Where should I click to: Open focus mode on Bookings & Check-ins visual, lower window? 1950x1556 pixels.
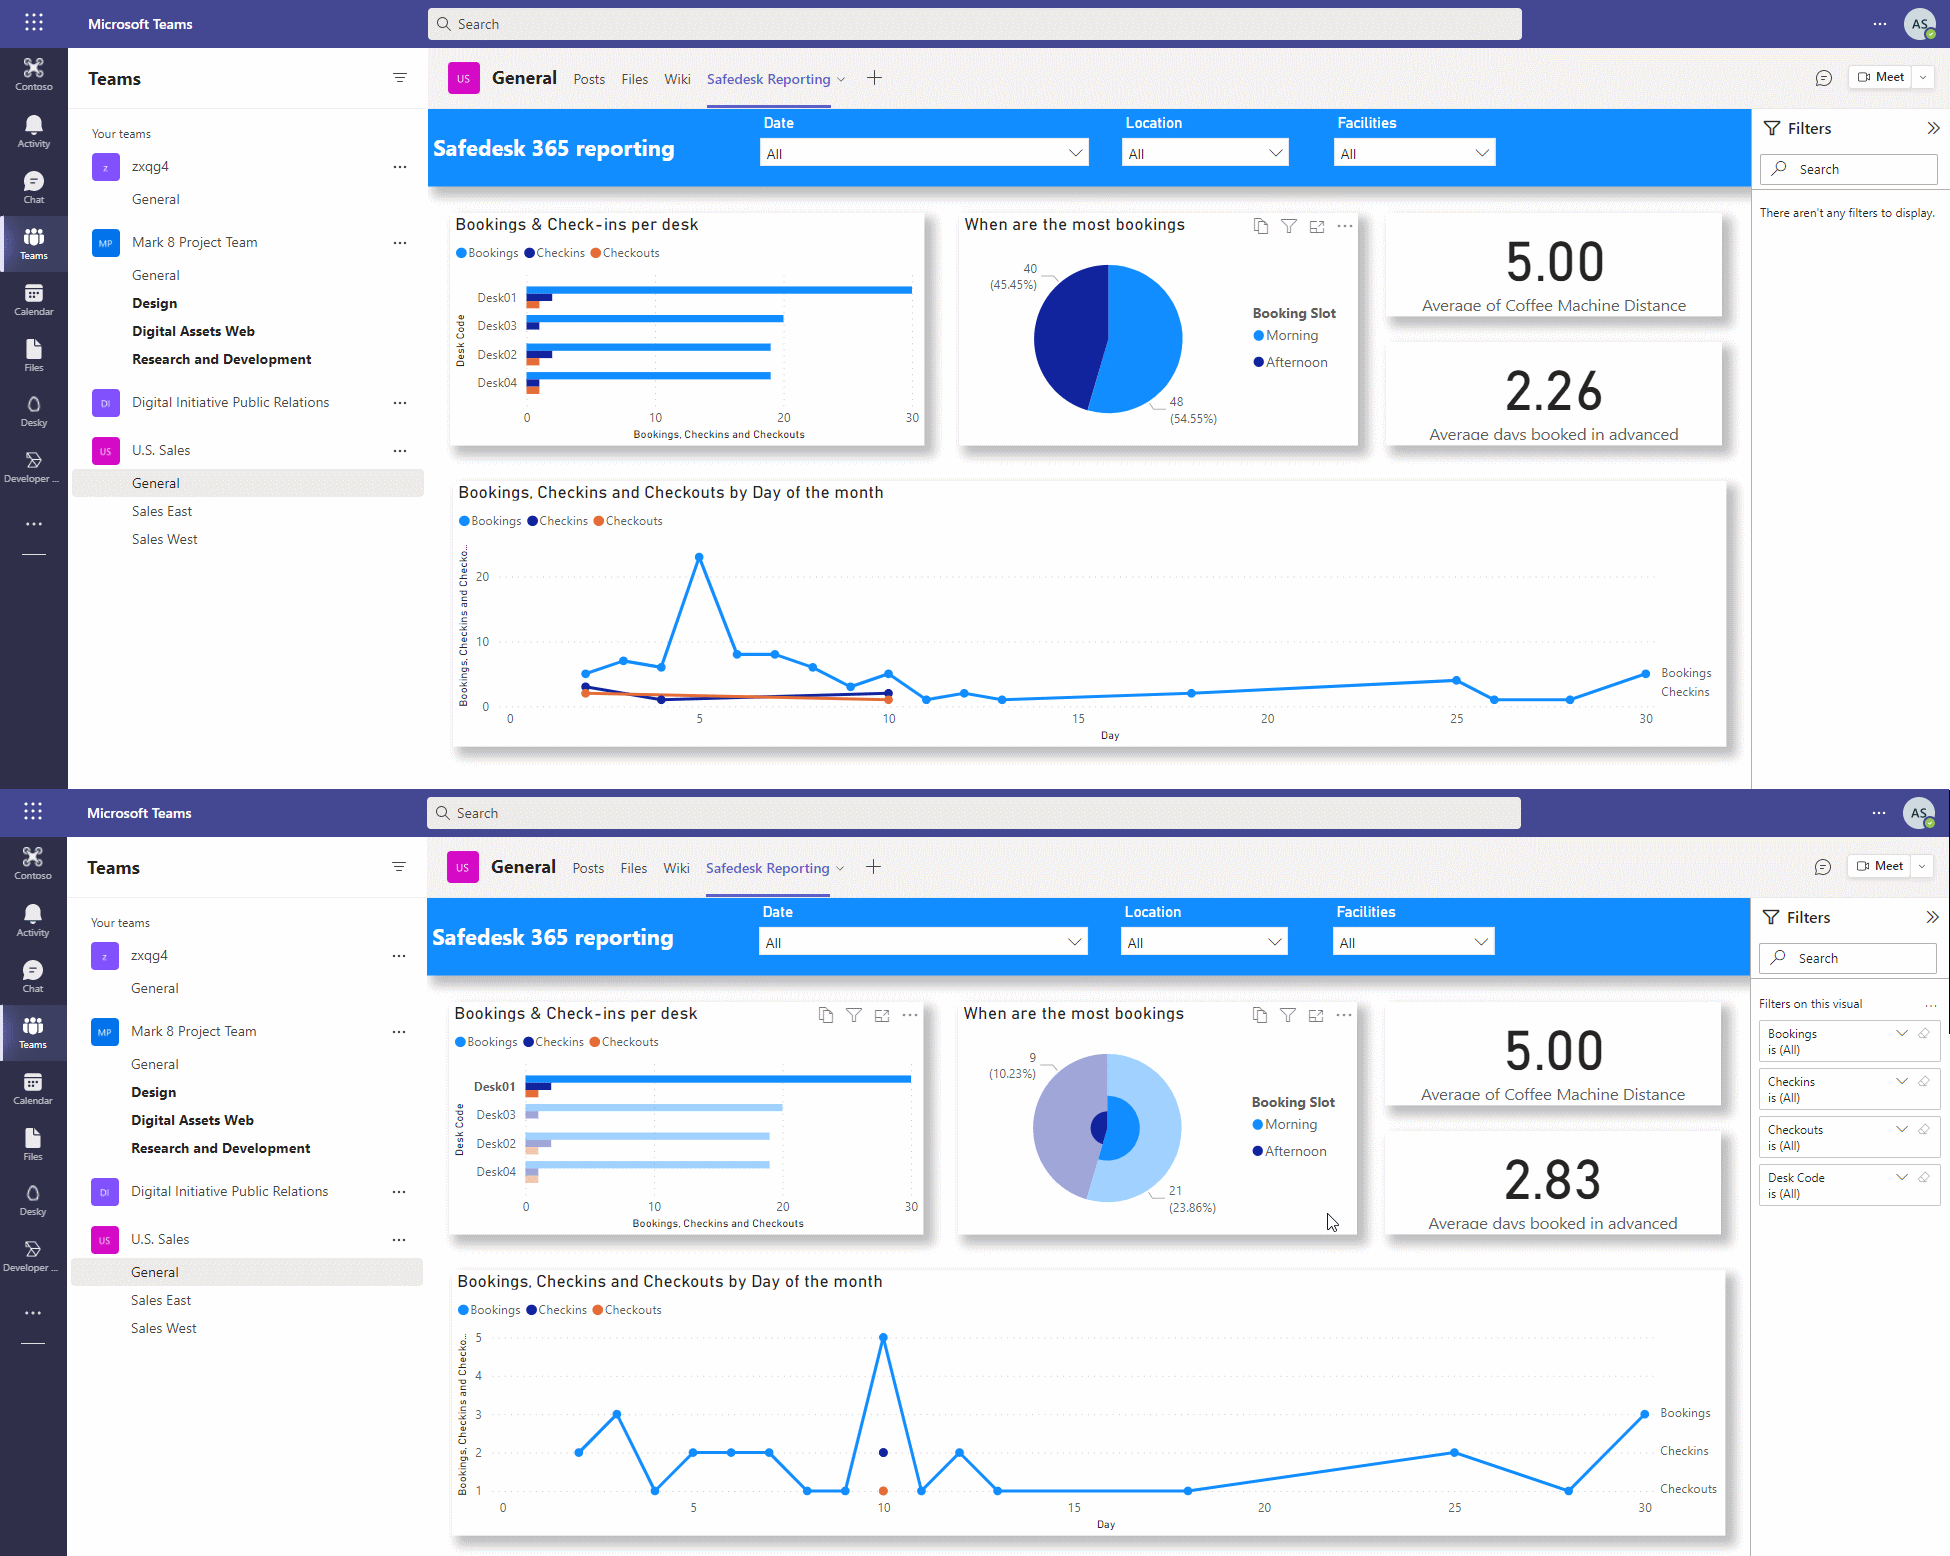[x=882, y=1015]
